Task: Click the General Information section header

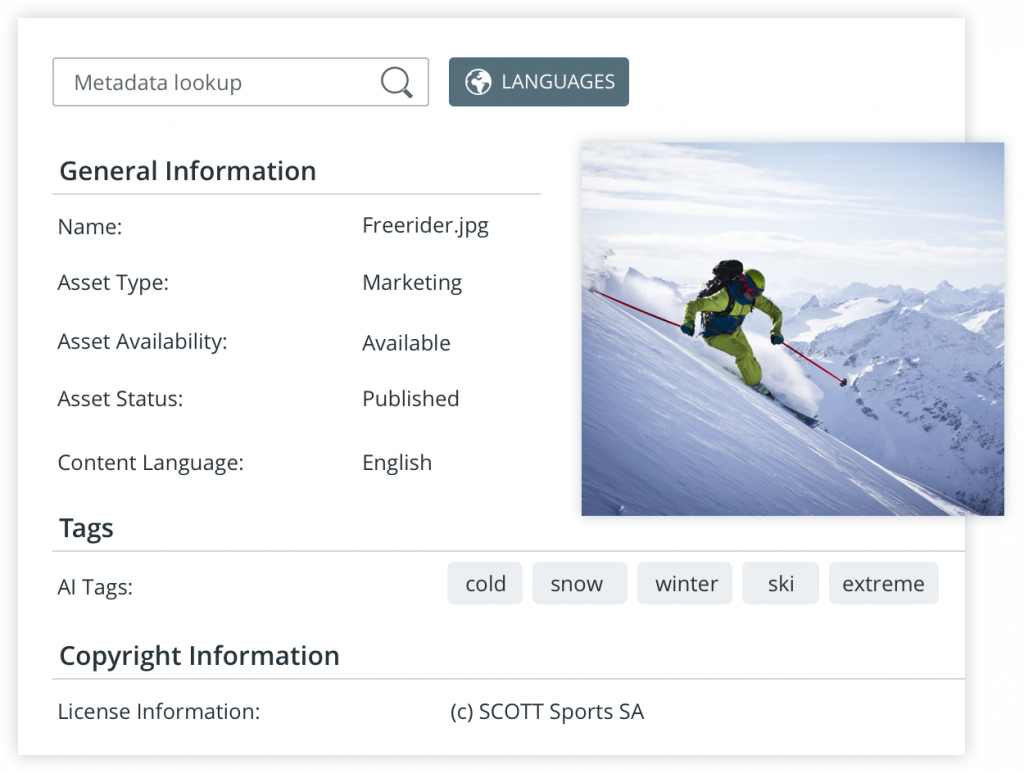Action: coord(188,171)
